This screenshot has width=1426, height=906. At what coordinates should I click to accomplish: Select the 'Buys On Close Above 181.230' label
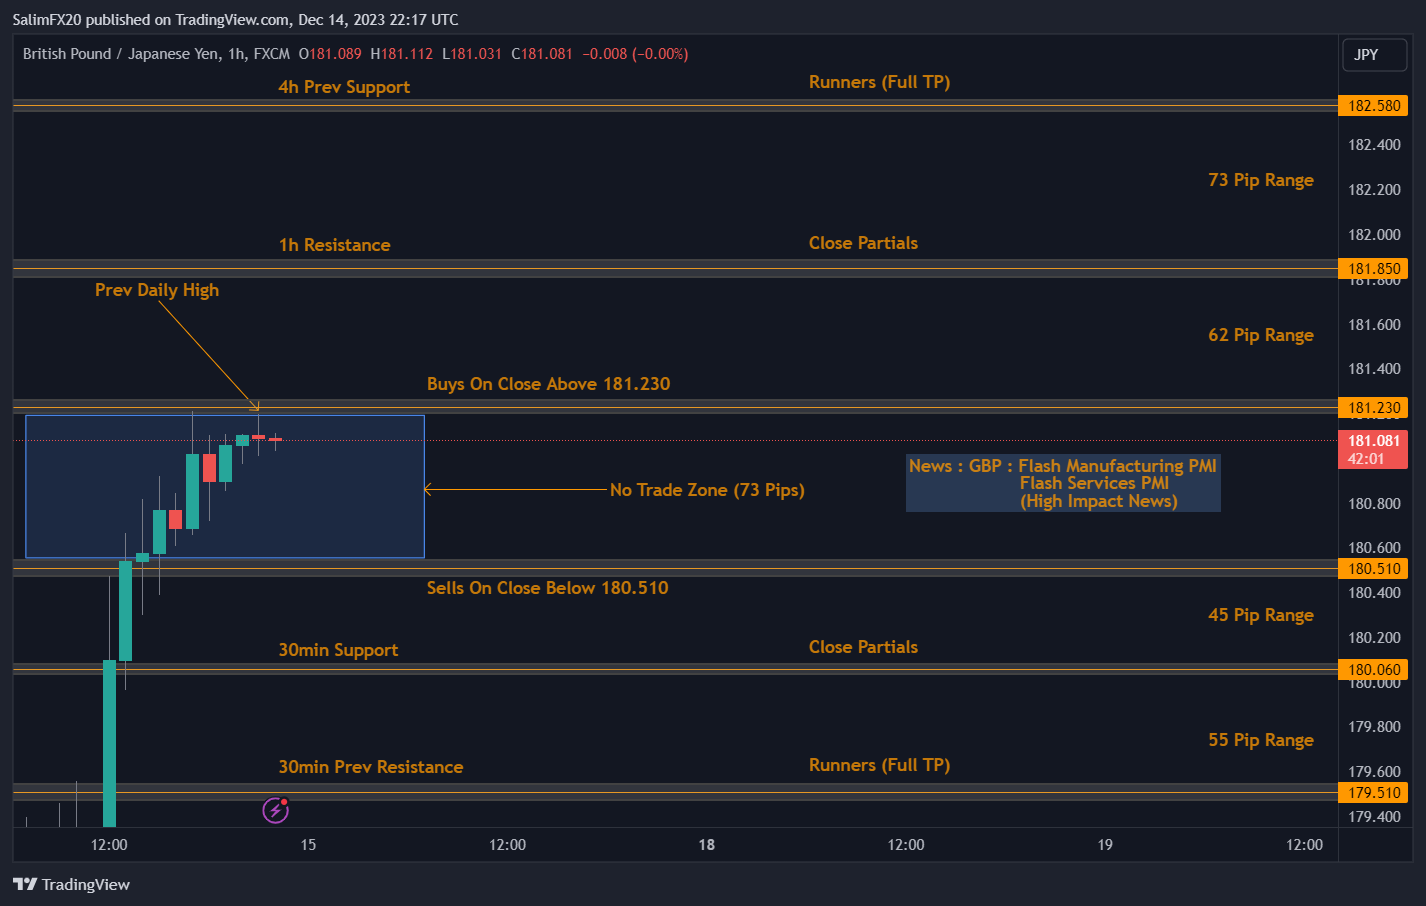tap(548, 384)
